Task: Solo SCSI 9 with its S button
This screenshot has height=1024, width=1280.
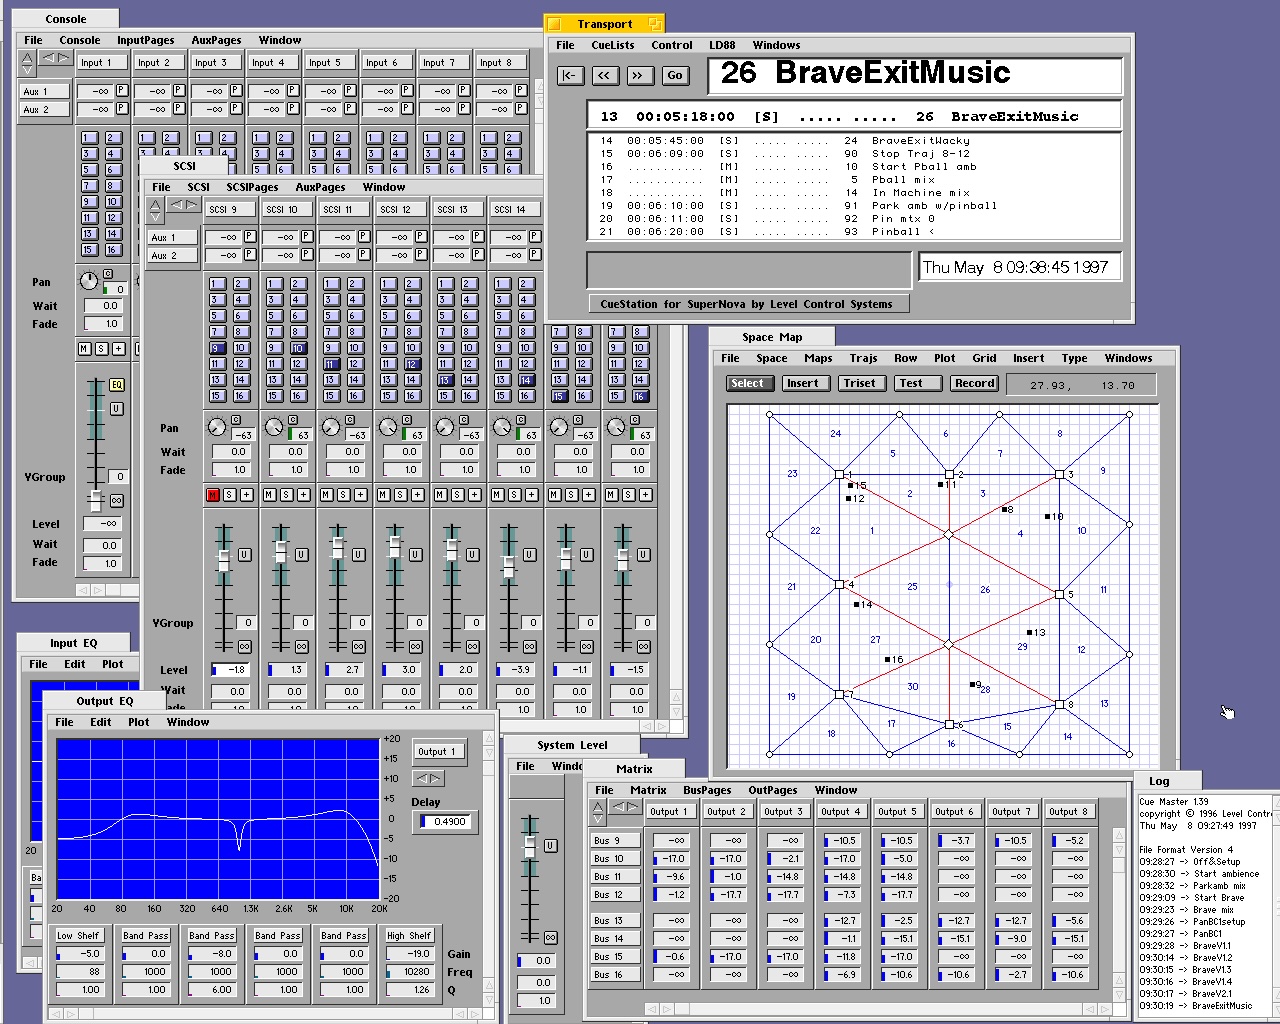Action: 229,495
